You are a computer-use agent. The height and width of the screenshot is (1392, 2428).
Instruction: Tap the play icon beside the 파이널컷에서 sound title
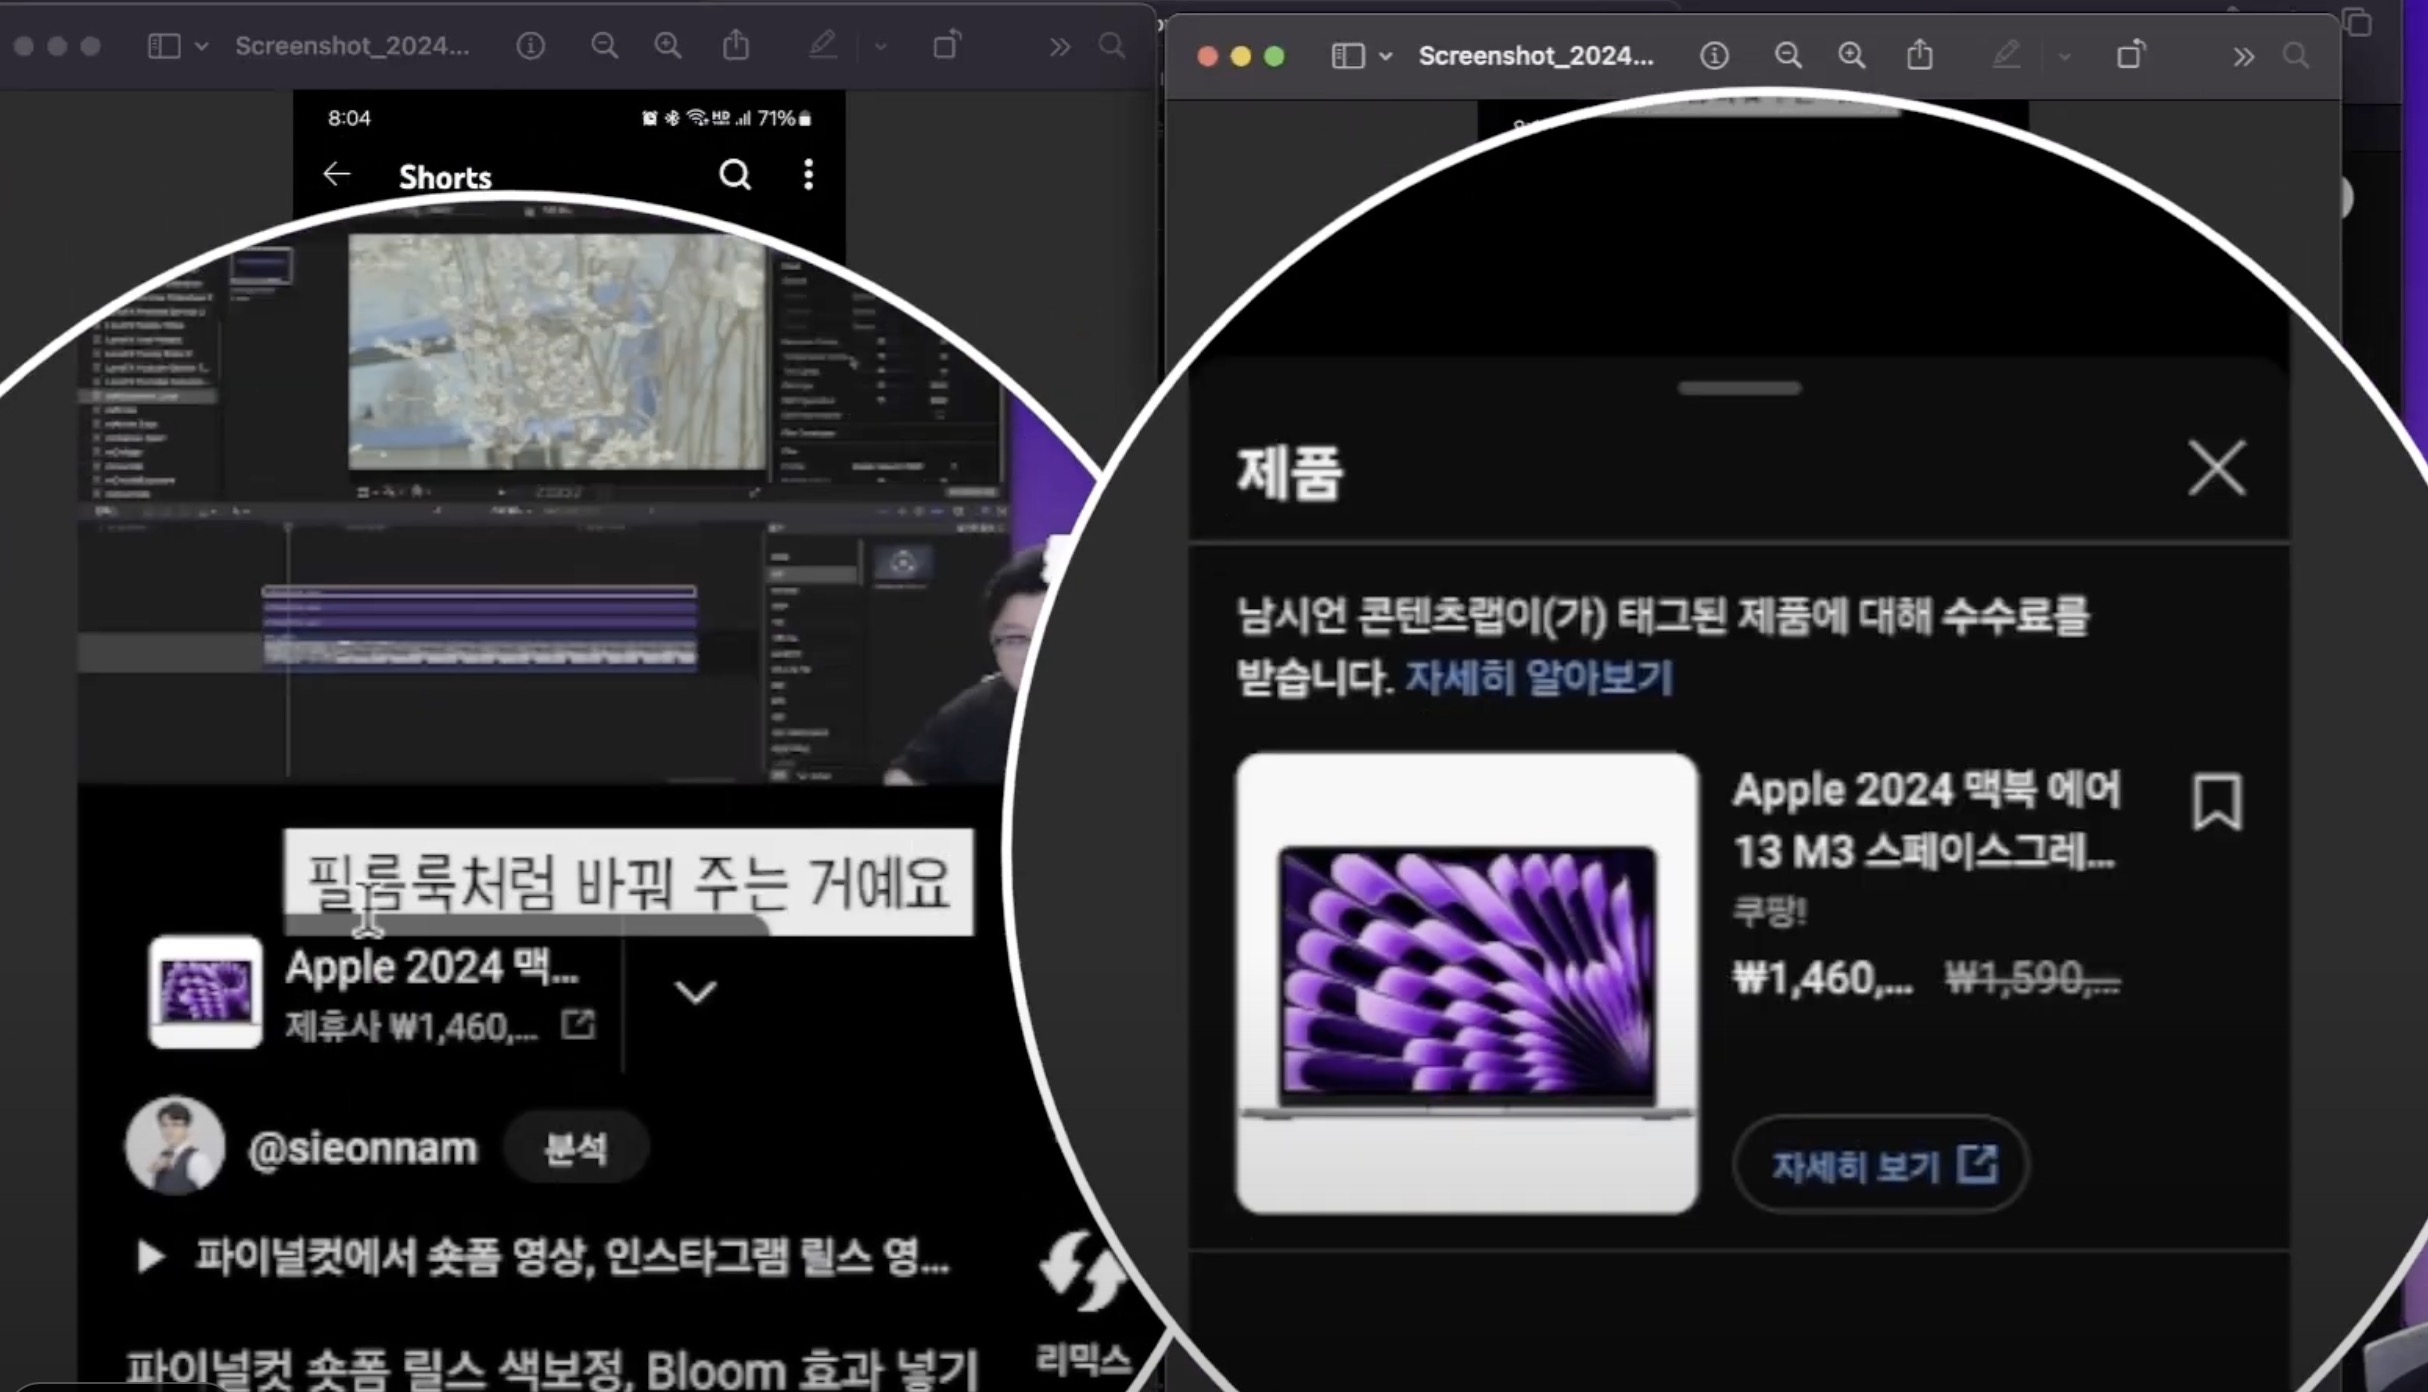(x=150, y=1257)
